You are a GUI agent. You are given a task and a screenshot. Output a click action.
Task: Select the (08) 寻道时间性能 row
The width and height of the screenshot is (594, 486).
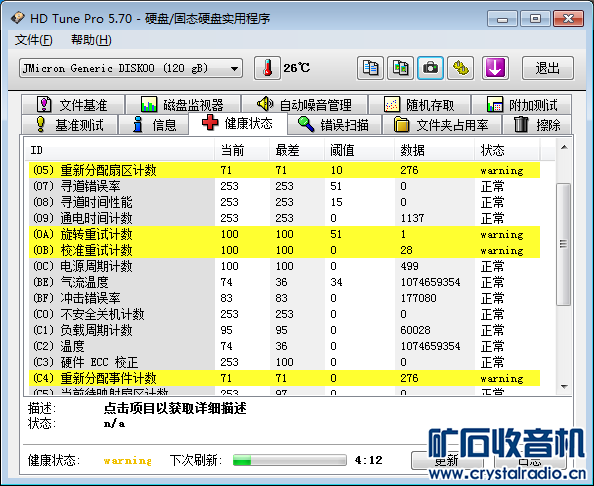(284, 202)
